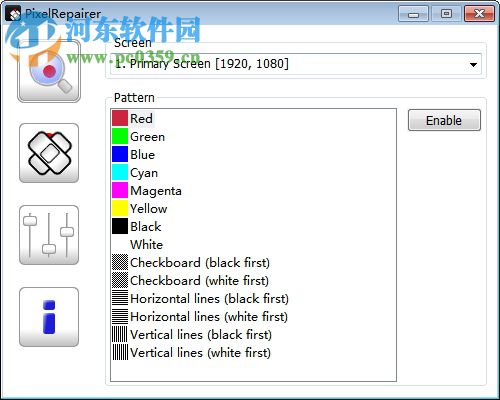
Task: Open the Screen selection dropdown
Action: pos(296,64)
